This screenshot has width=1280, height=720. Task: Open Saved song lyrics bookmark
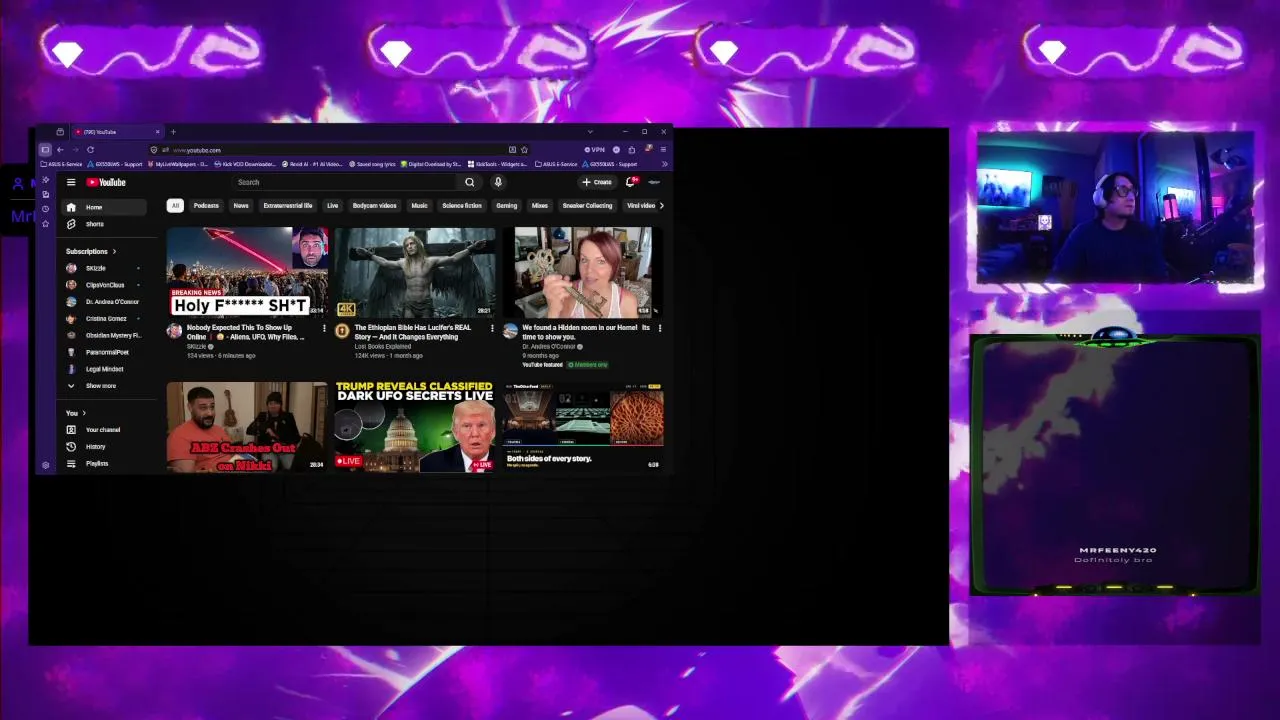(x=373, y=164)
